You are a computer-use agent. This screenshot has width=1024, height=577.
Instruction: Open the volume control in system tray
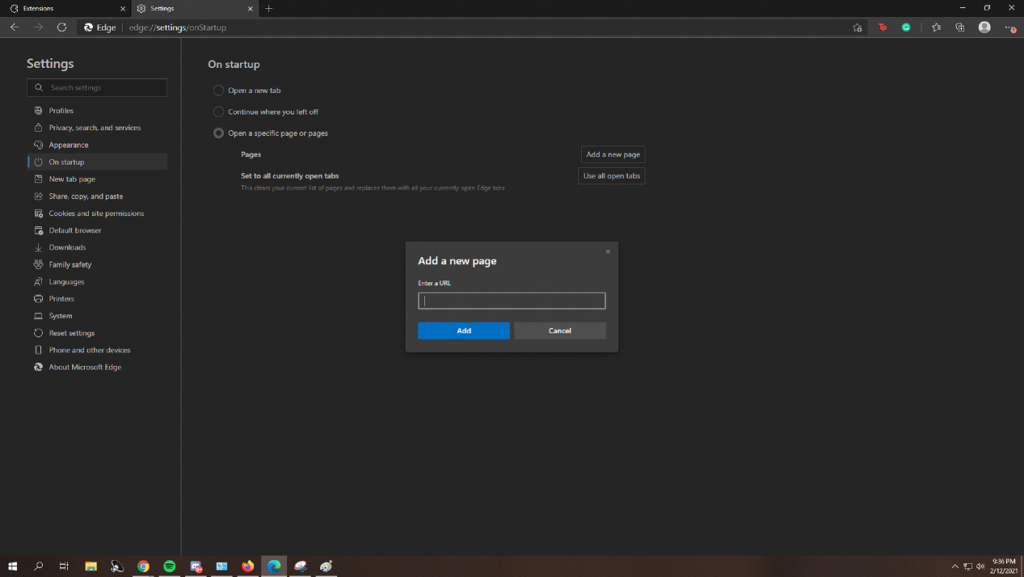click(x=980, y=567)
